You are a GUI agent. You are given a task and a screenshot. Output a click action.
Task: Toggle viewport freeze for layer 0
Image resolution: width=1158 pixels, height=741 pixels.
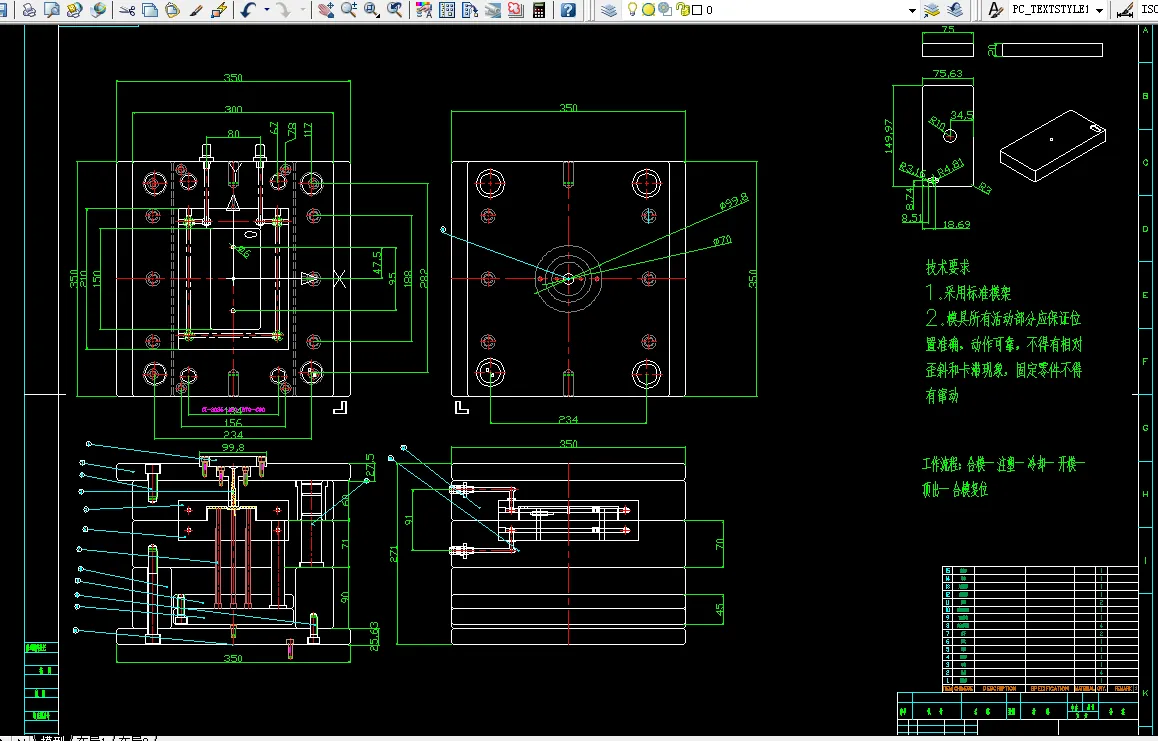tap(665, 10)
